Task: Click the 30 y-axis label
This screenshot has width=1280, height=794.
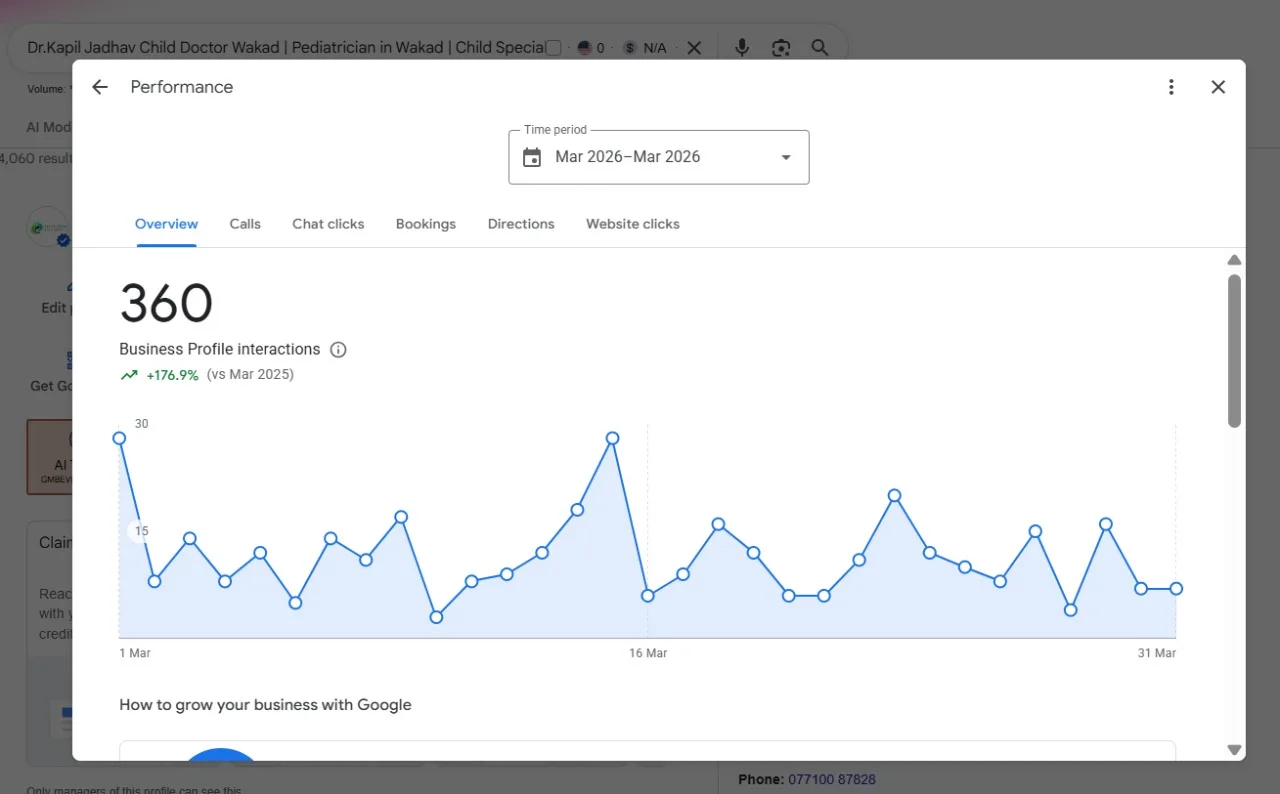Action: pos(141,424)
